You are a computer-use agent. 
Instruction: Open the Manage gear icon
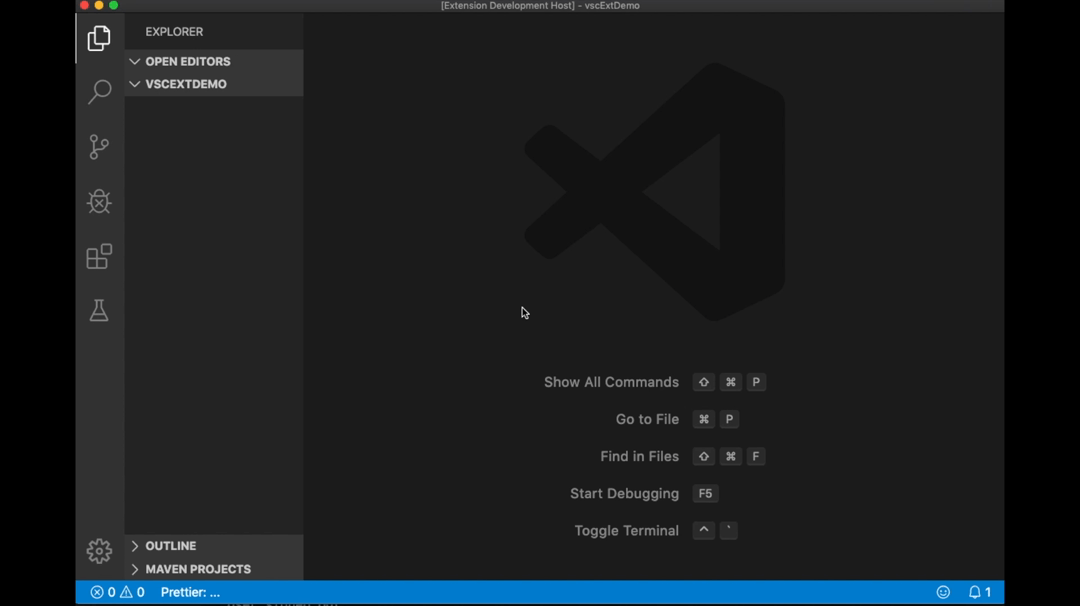point(99,551)
